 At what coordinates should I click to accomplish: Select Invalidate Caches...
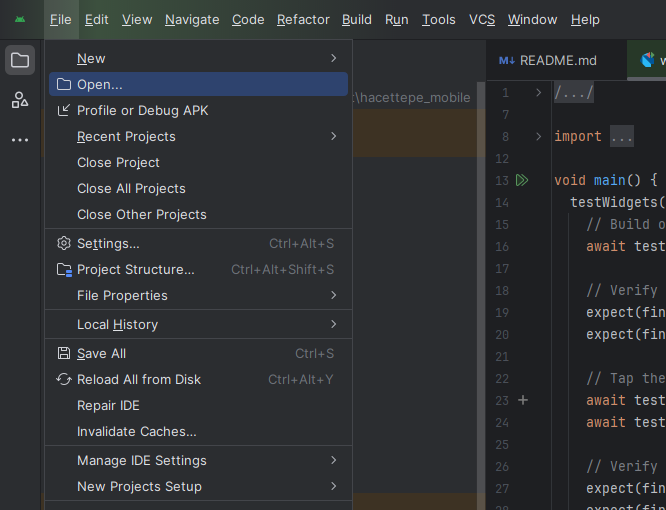pos(198,431)
